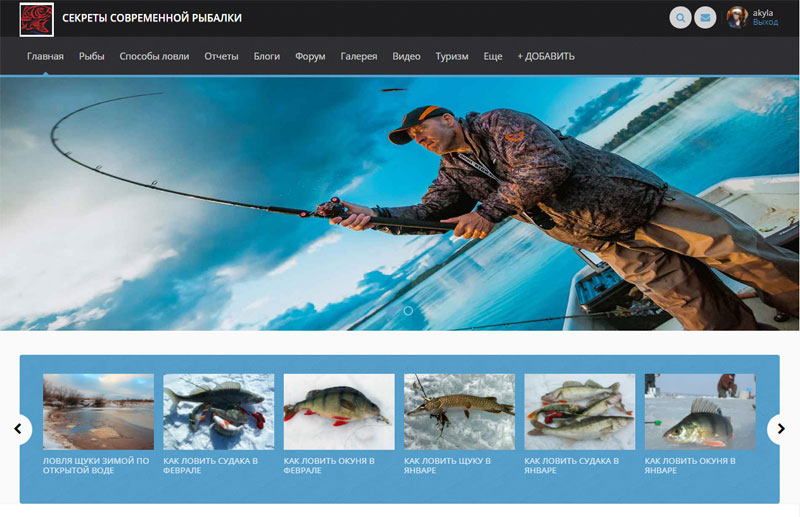Open the messages envelope icon
This screenshot has height=517, width=800.
click(x=705, y=18)
